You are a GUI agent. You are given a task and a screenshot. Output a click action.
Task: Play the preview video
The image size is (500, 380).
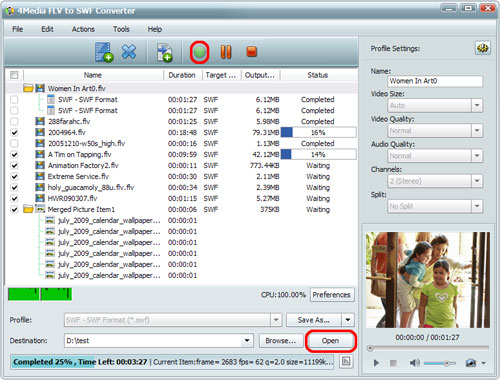tap(376, 363)
